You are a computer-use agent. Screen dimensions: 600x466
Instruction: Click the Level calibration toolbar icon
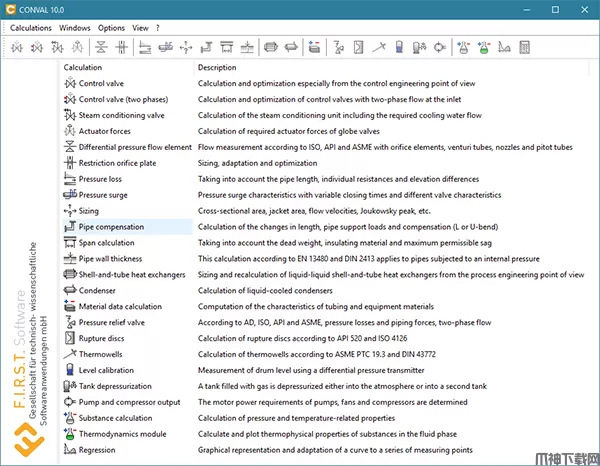coord(399,47)
